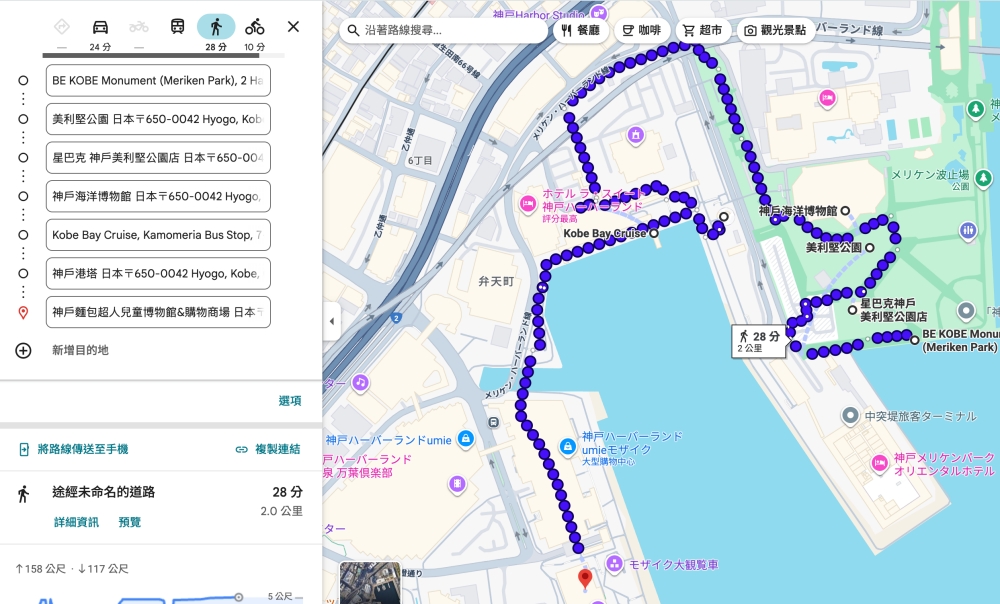Click the 咖啡 coffee filter icon
The width and height of the screenshot is (1000, 604).
pos(644,30)
